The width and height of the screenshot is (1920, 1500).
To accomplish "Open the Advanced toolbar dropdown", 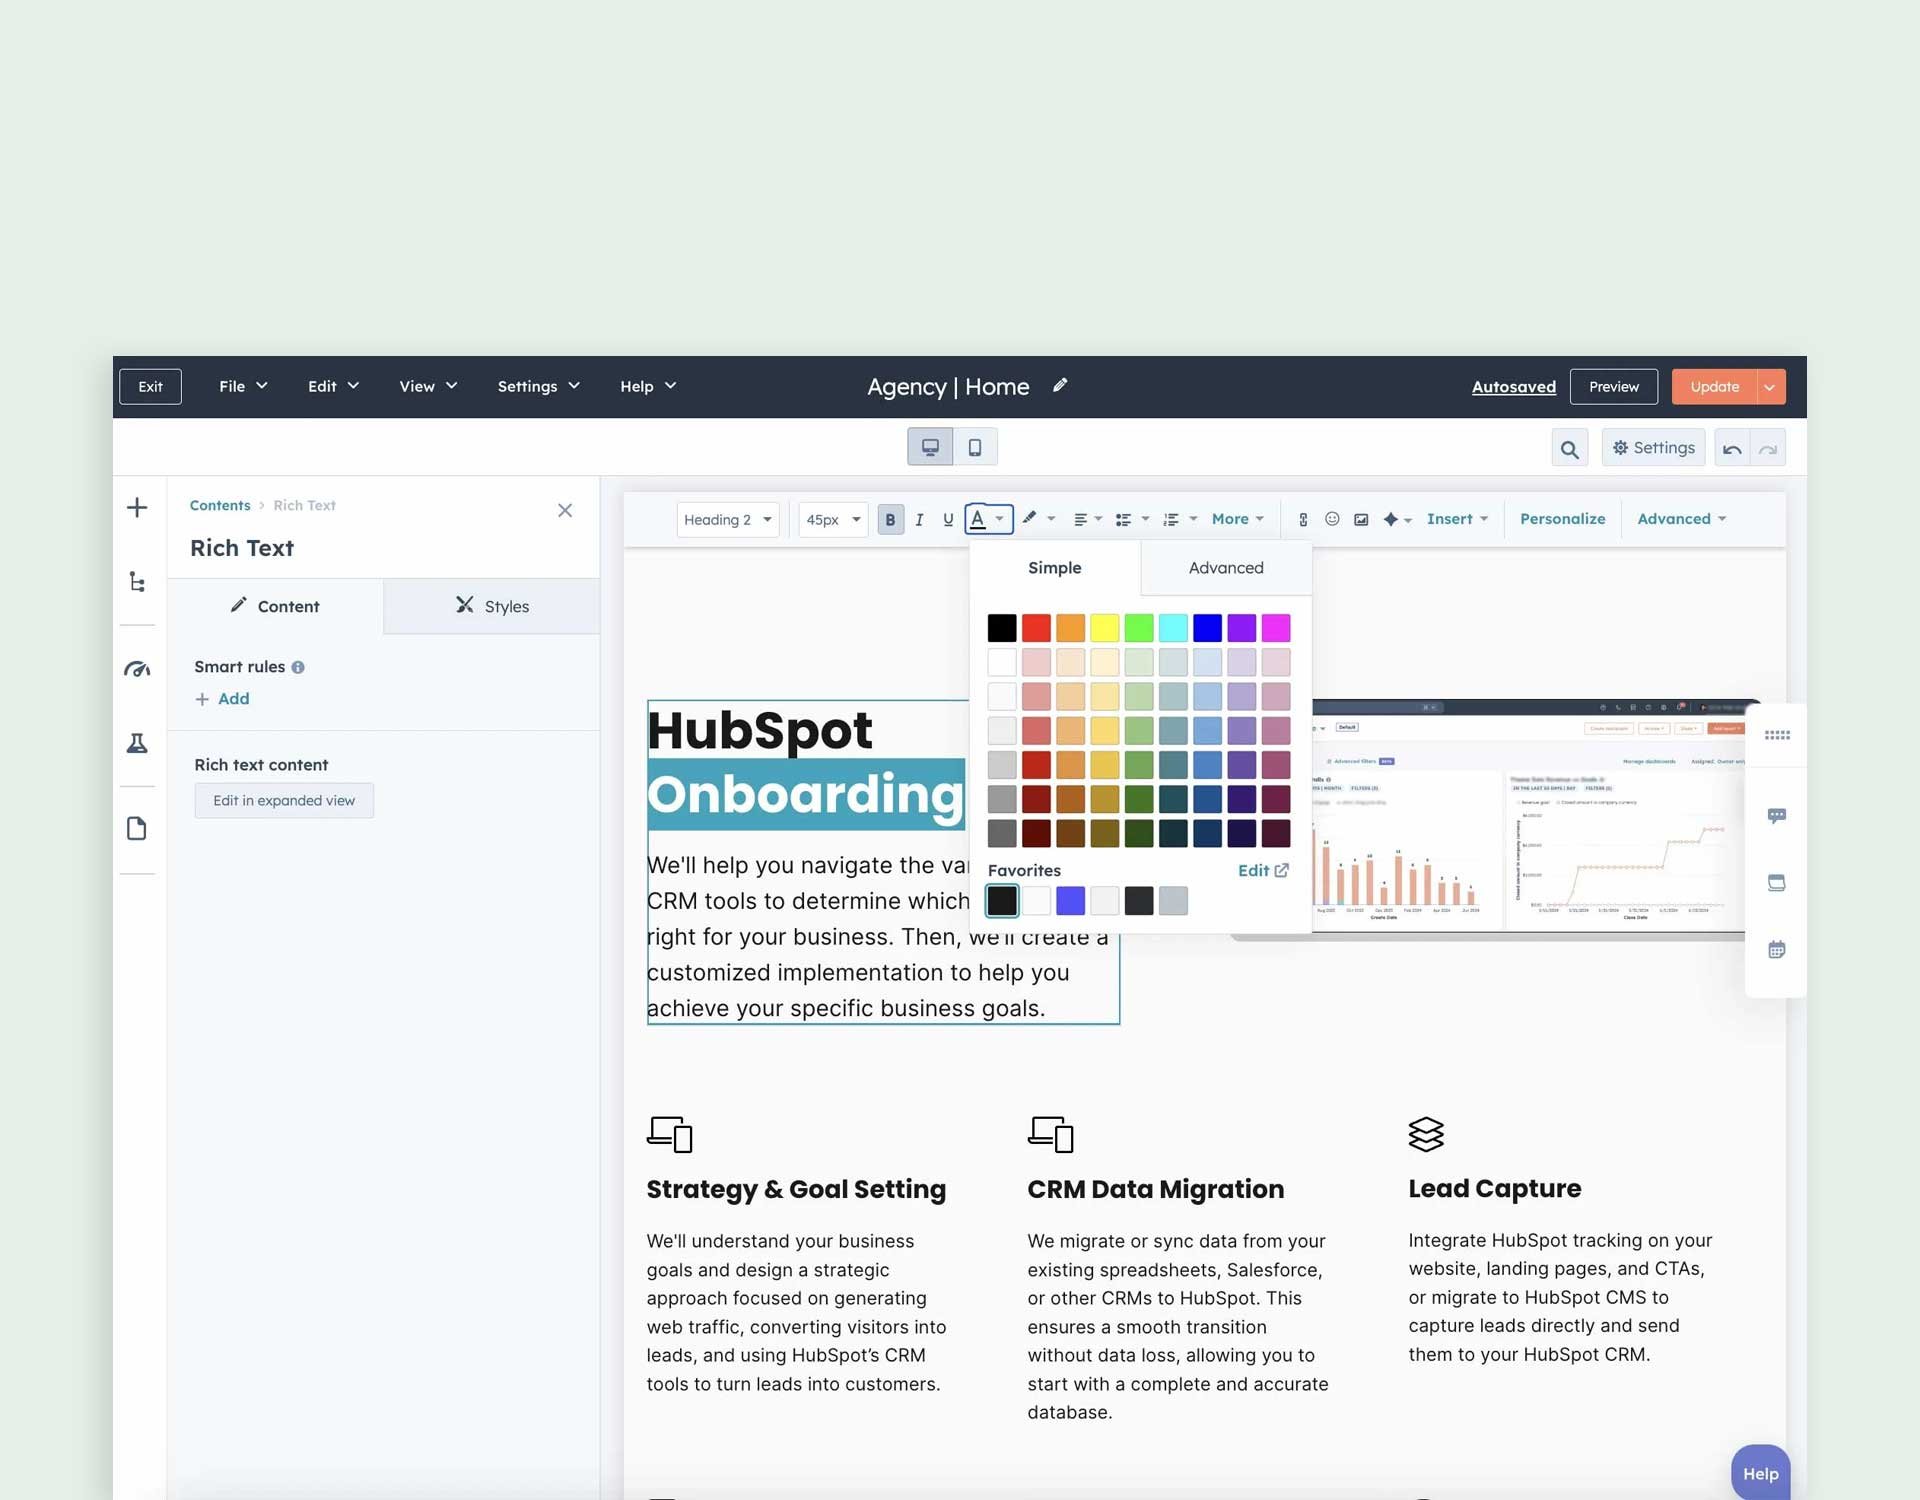I will tap(1682, 519).
